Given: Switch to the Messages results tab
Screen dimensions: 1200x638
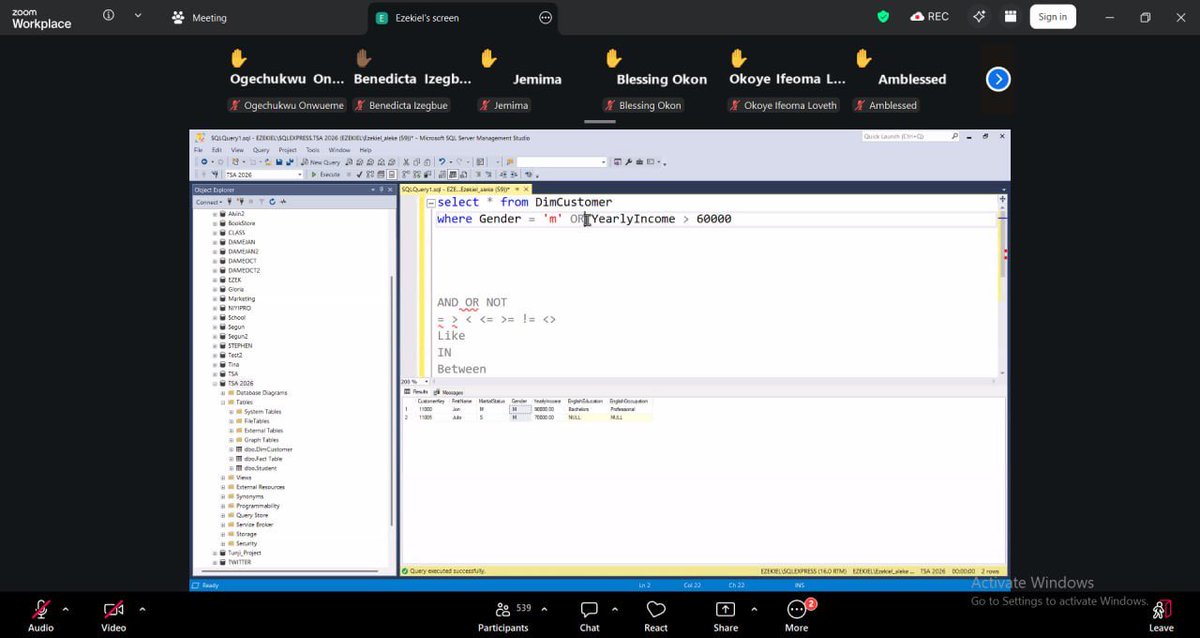Looking at the screenshot, I should coord(450,392).
